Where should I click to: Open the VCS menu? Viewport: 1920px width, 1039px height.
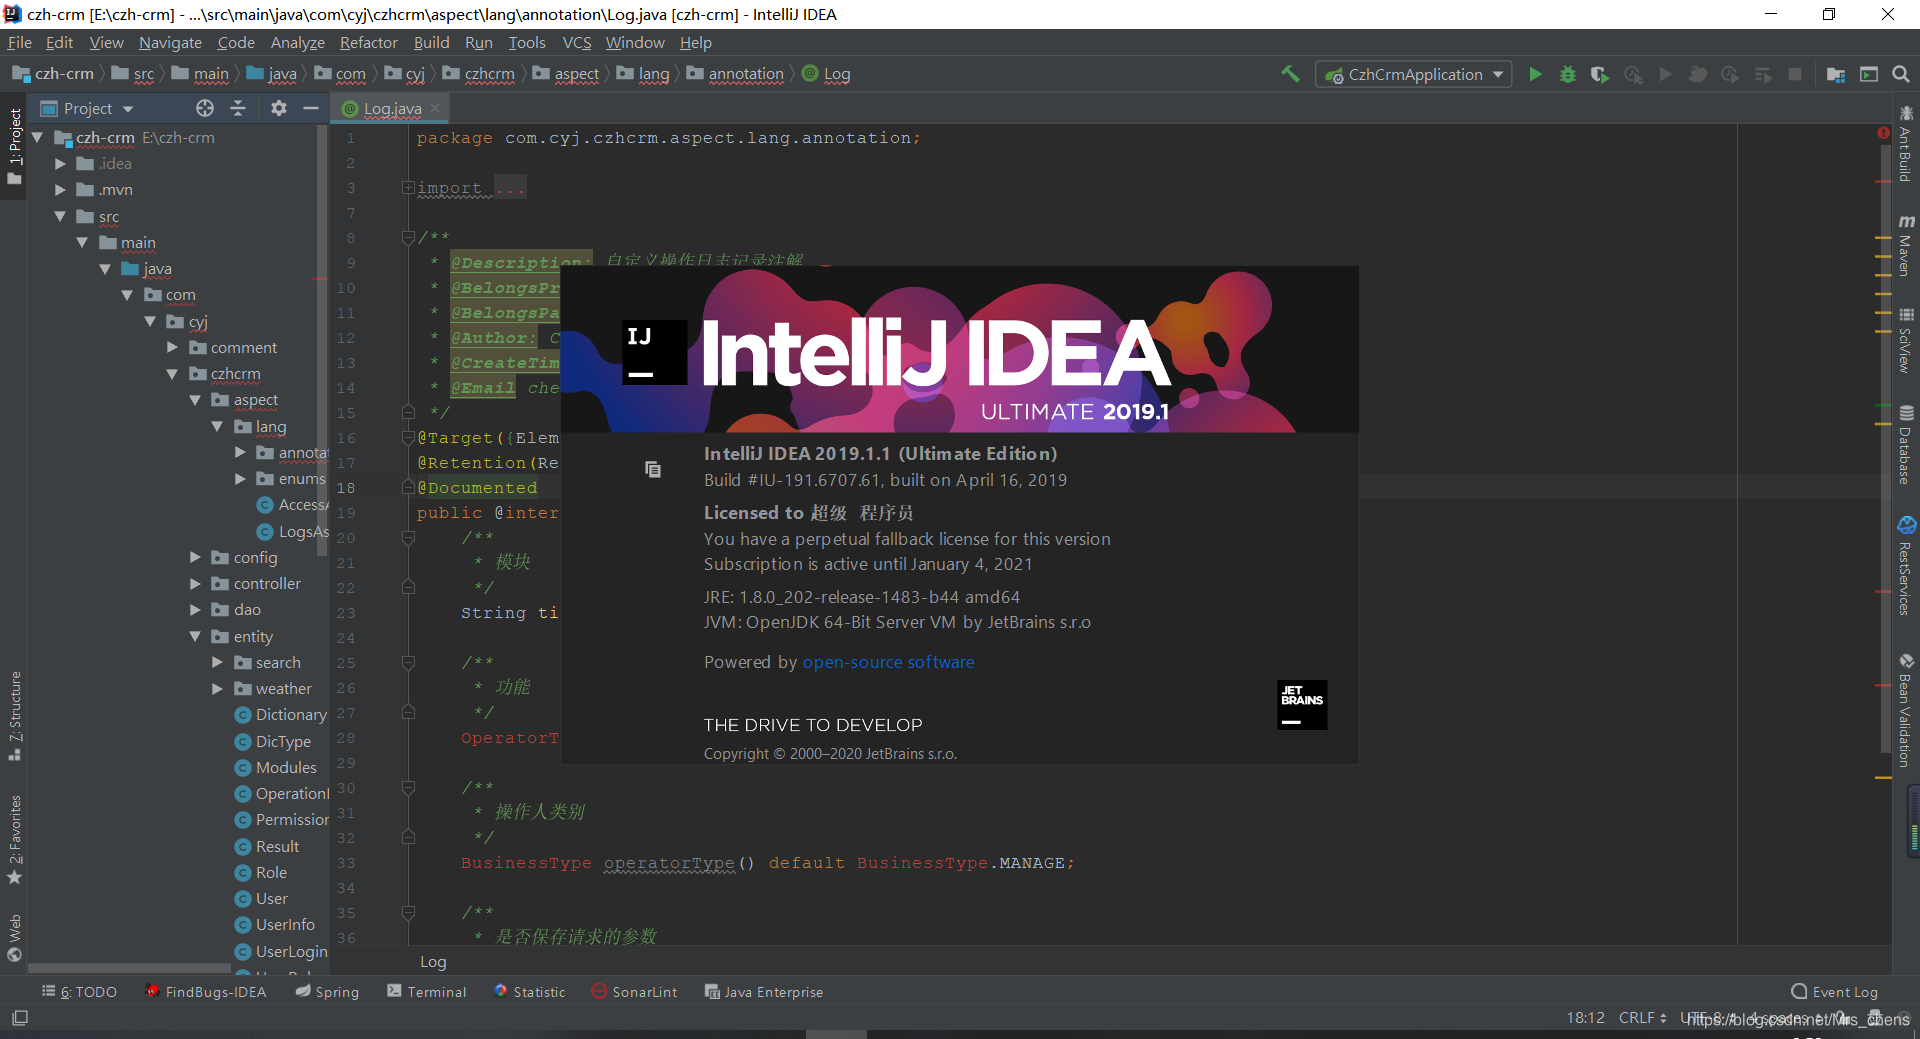(x=577, y=42)
